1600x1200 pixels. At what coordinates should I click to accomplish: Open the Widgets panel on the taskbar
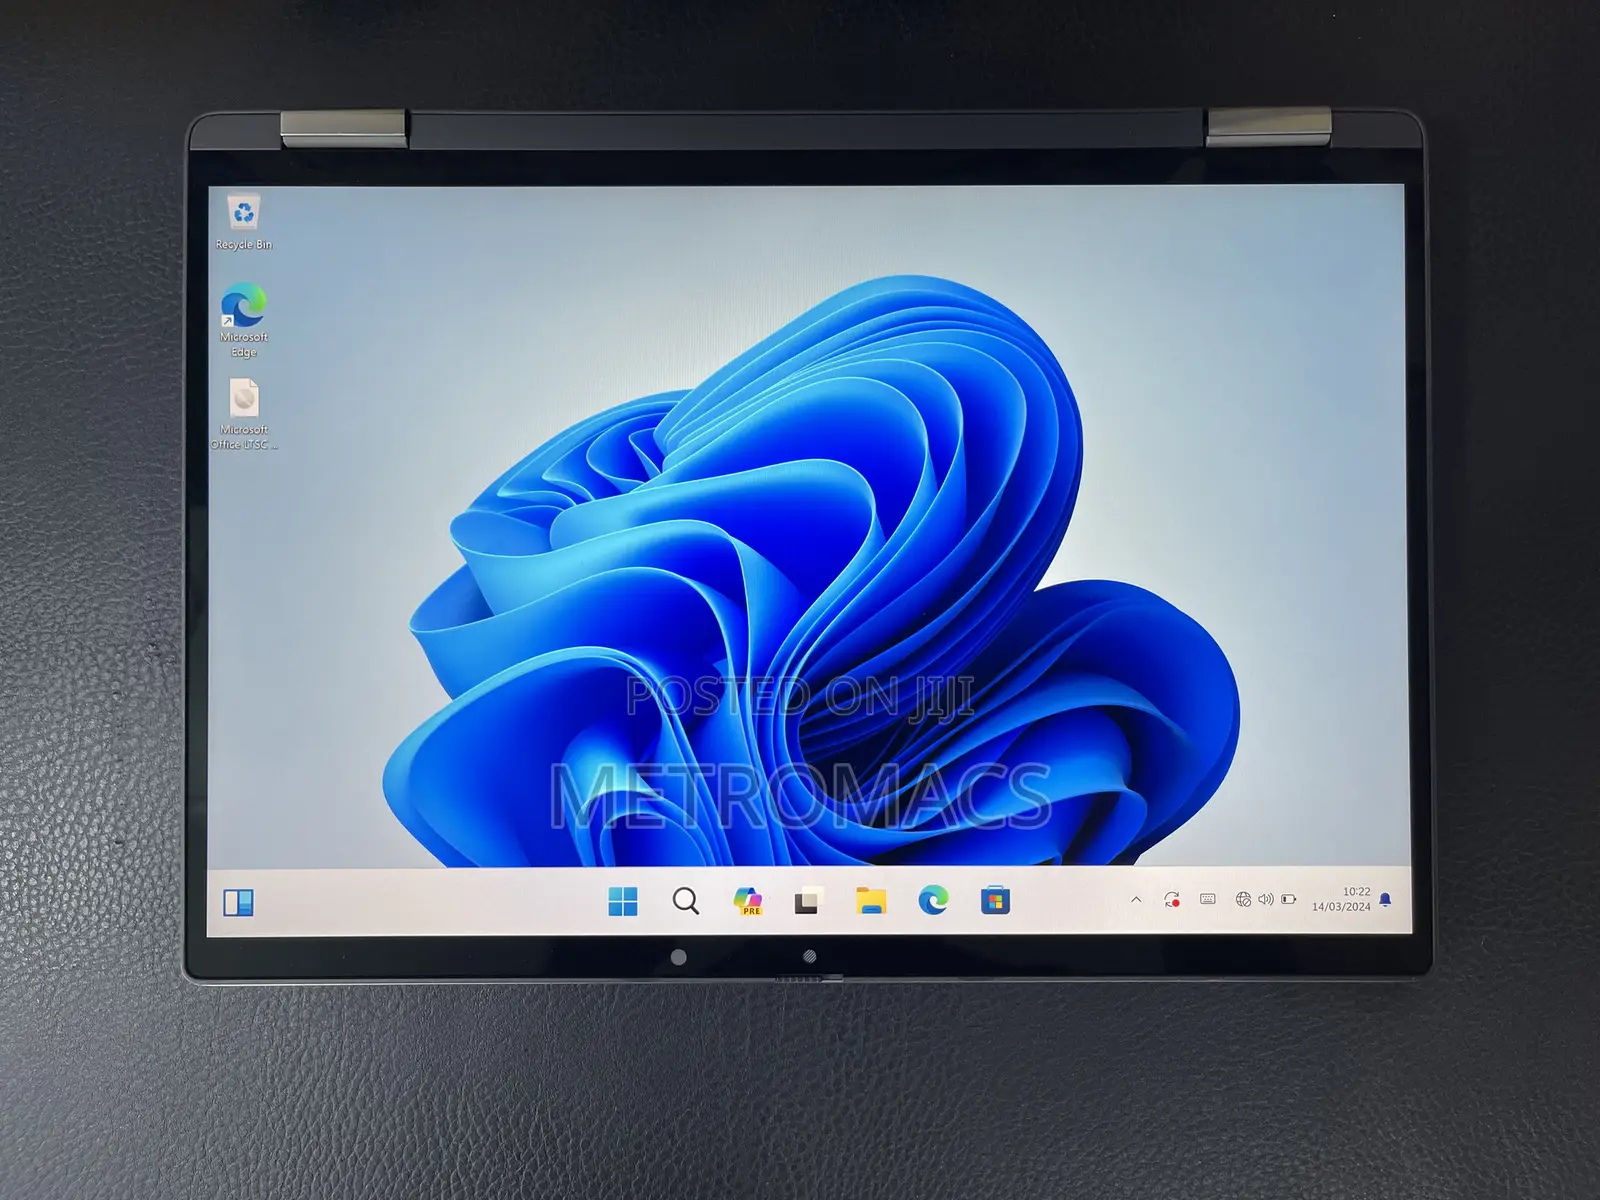tap(238, 903)
